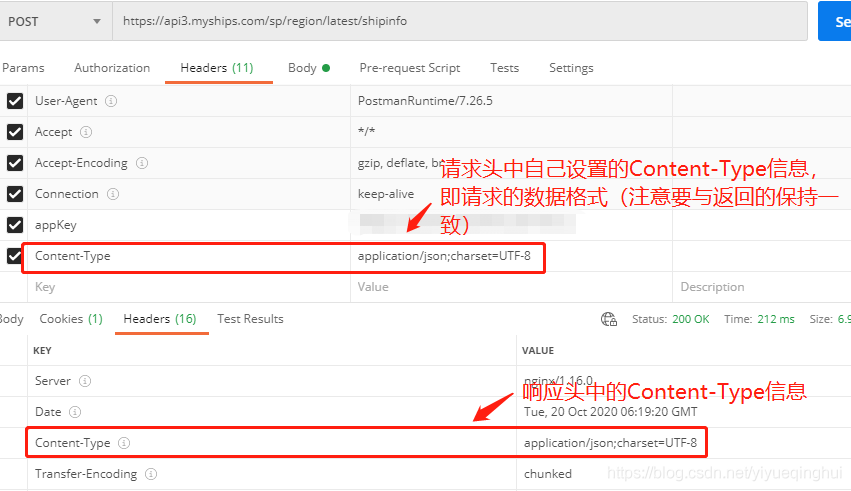This screenshot has height=491, width=851.
Task: Show info icon for User-Agent header
Action: (111, 101)
